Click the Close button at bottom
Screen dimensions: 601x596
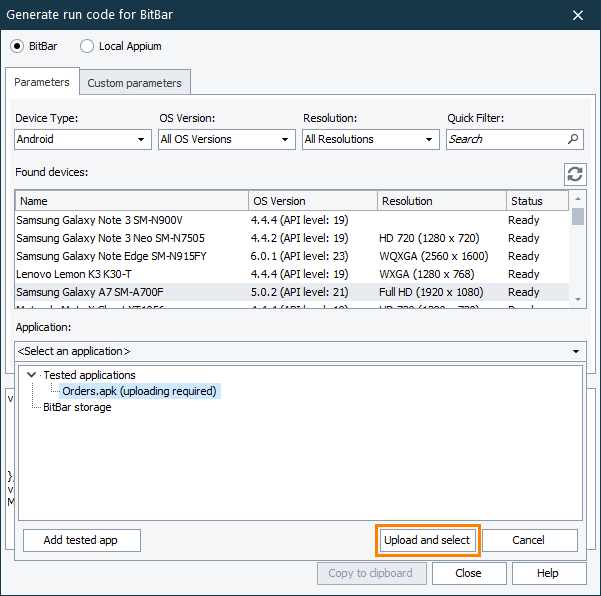(x=469, y=573)
